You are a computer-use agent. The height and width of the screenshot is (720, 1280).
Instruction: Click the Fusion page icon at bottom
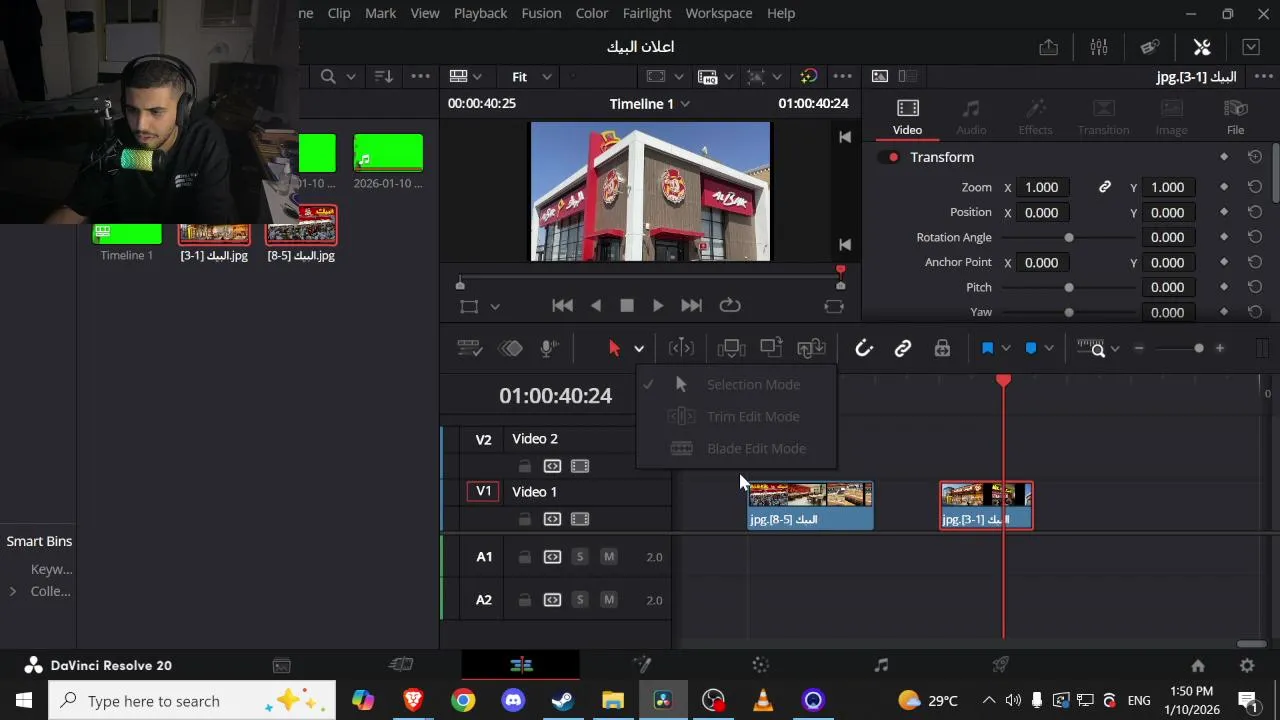[642, 665]
